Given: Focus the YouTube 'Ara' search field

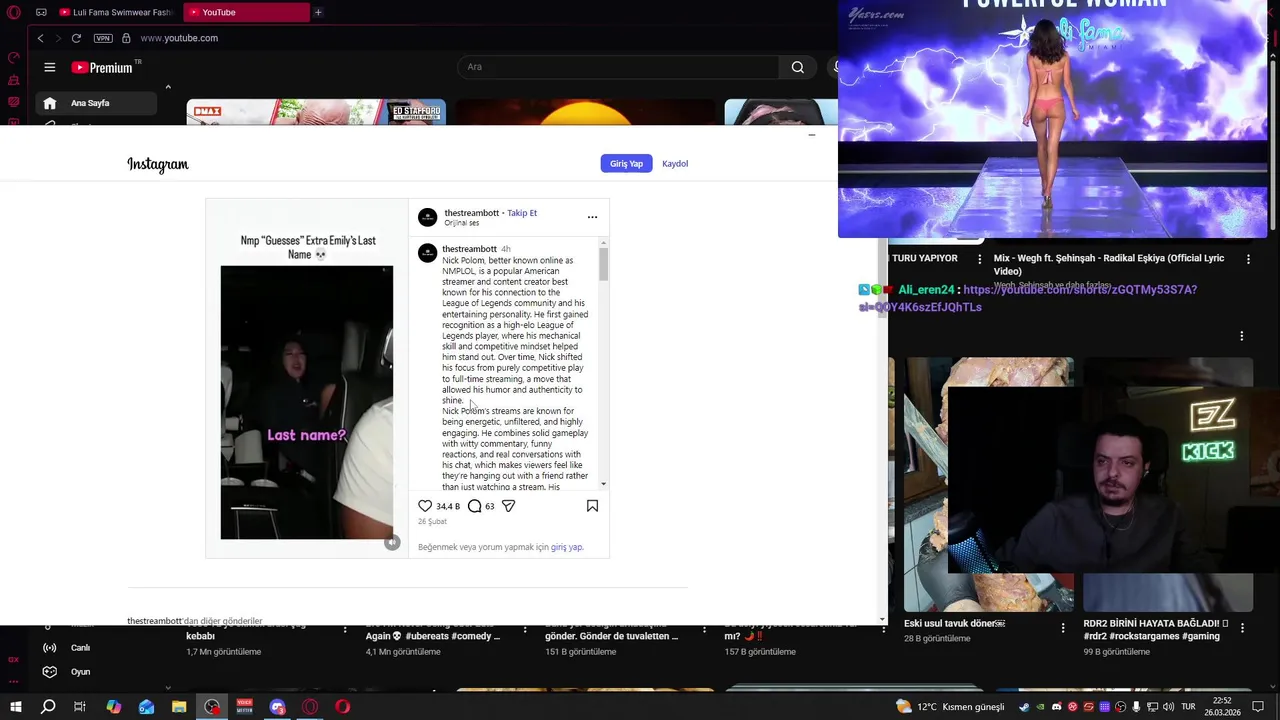Looking at the screenshot, I should point(618,67).
